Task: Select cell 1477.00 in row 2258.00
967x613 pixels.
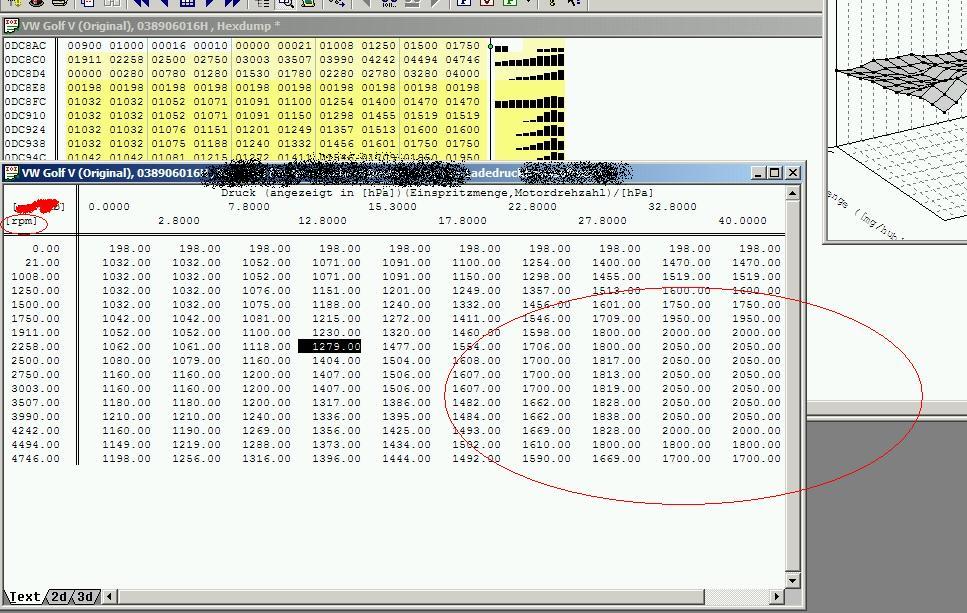Action: click(406, 347)
